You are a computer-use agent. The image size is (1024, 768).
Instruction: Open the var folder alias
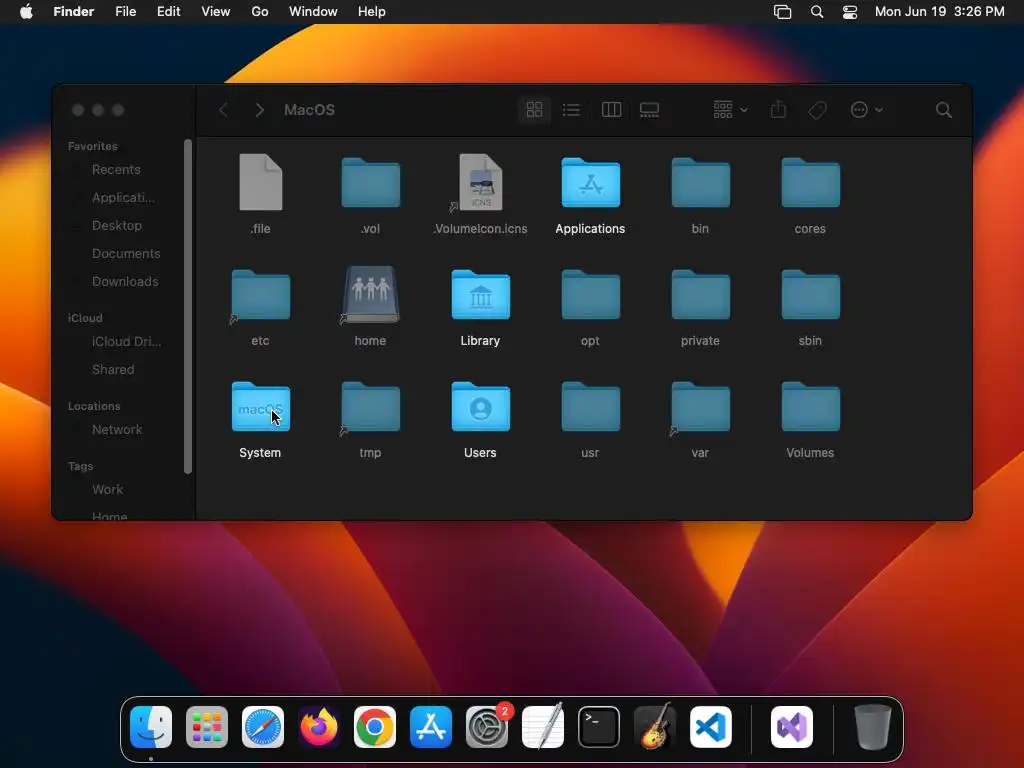(700, 407)
